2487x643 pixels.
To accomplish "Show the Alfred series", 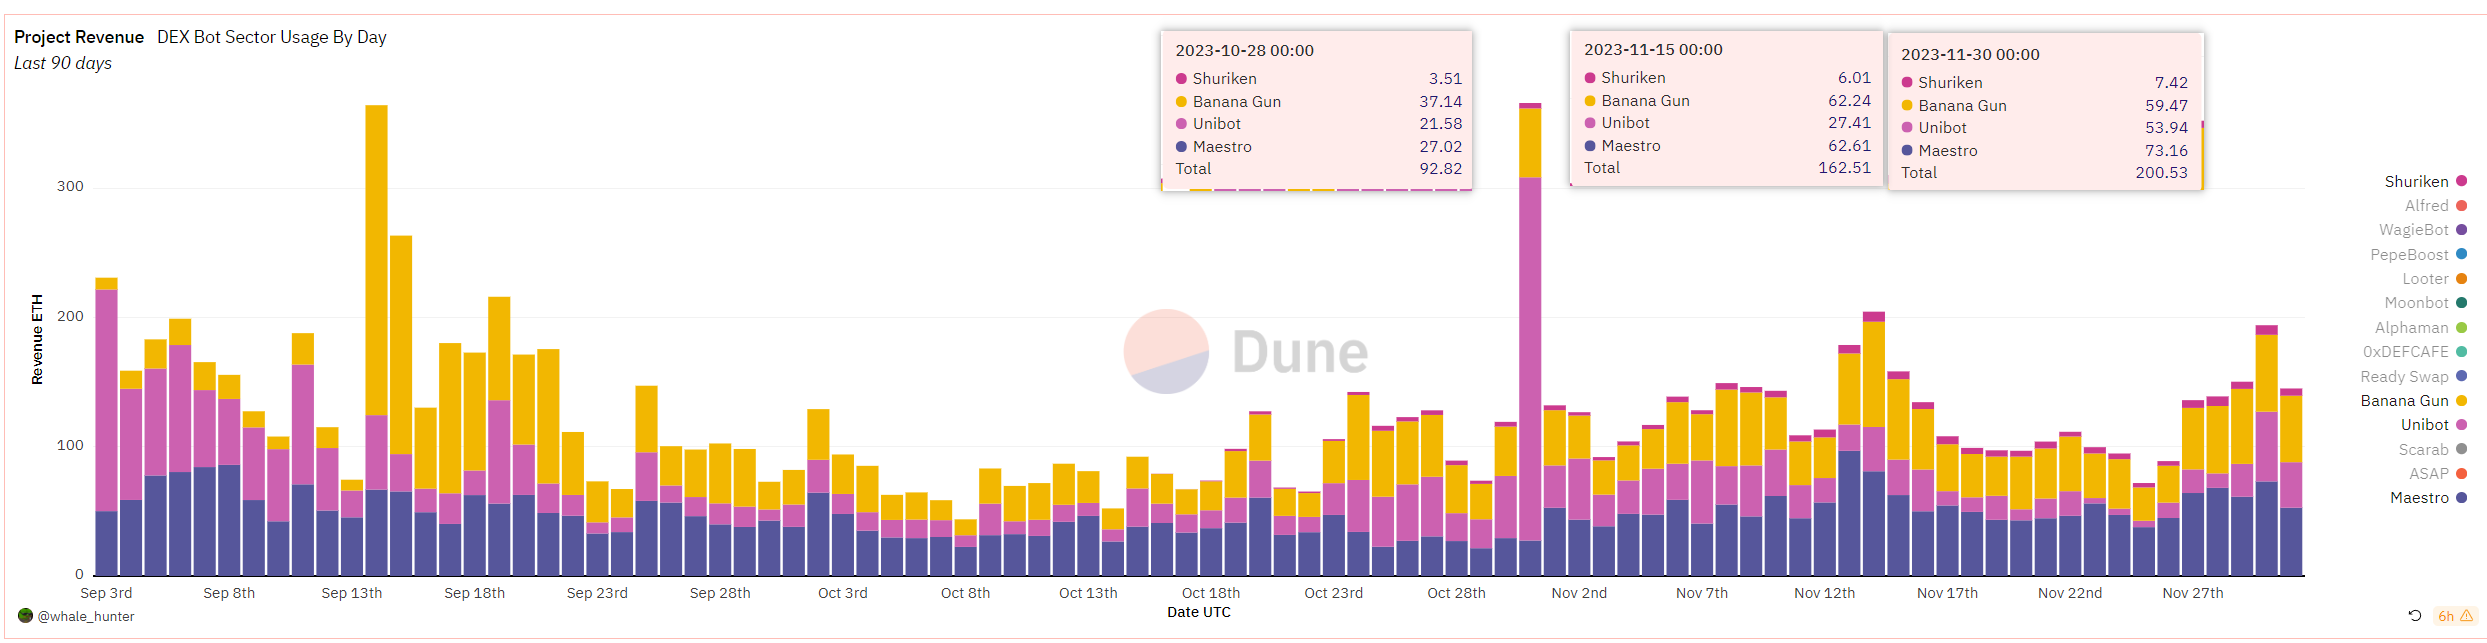I will click(2426, 206).
